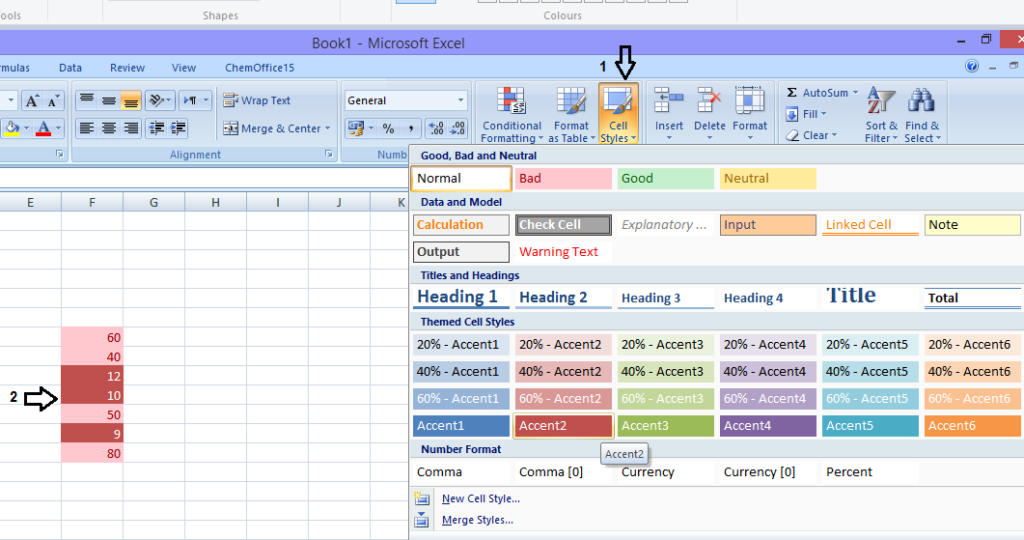Screen dimensions: 1024x540
Task: Apply the Accent6 orange style swatch
Action: coord(972,426)
